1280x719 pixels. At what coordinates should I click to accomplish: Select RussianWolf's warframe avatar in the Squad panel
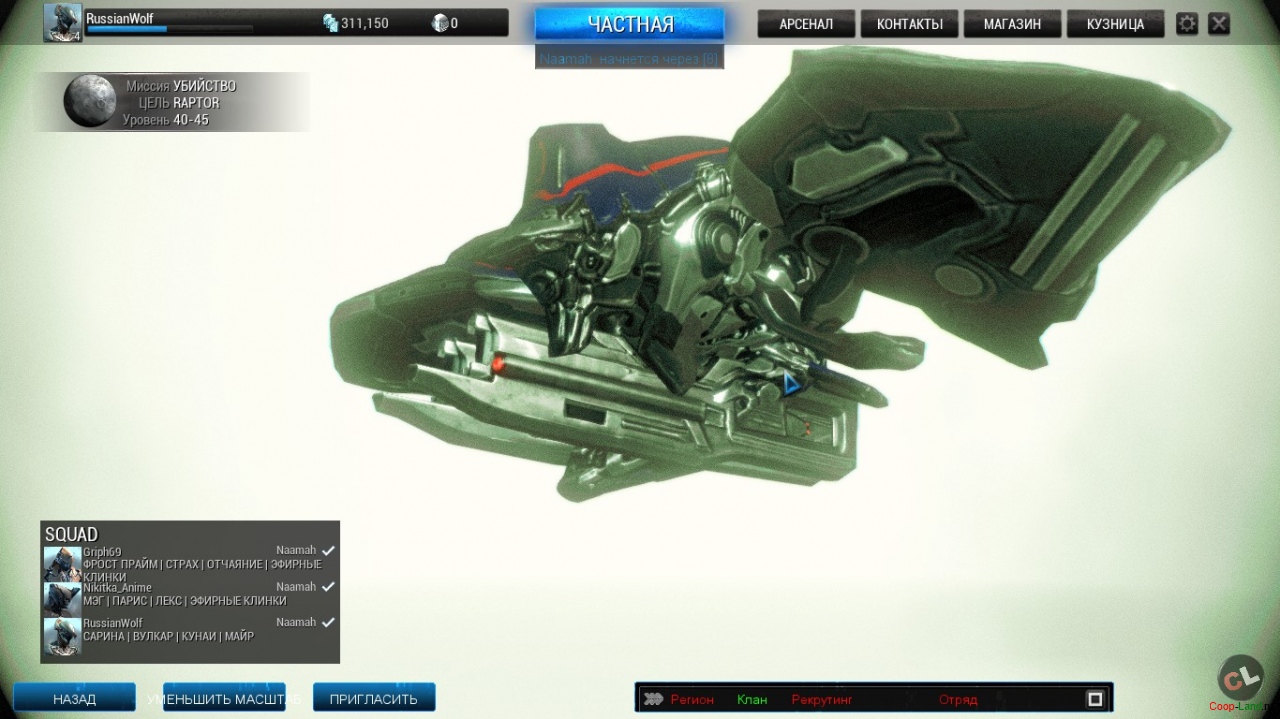tap(62, 636)
